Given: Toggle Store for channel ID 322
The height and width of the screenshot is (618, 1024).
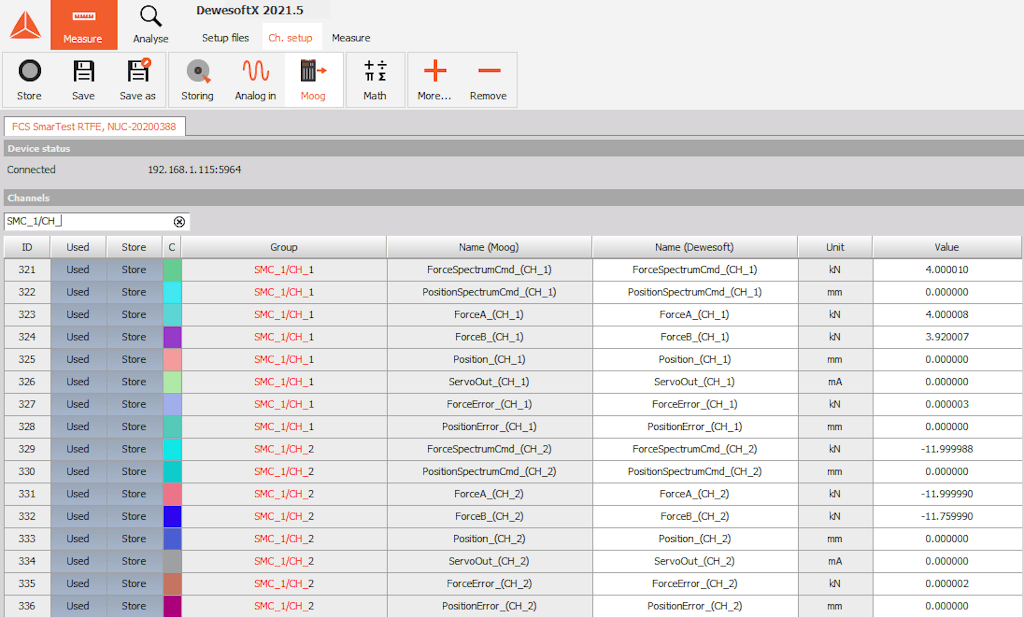Looking at the screenshot, I should pos(134,292).
